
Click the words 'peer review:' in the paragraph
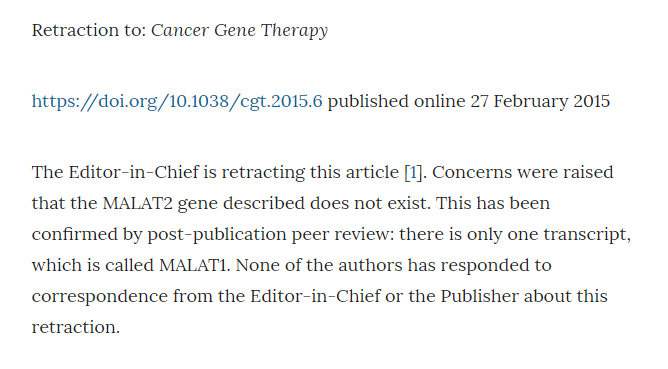(x=343, y=235)
